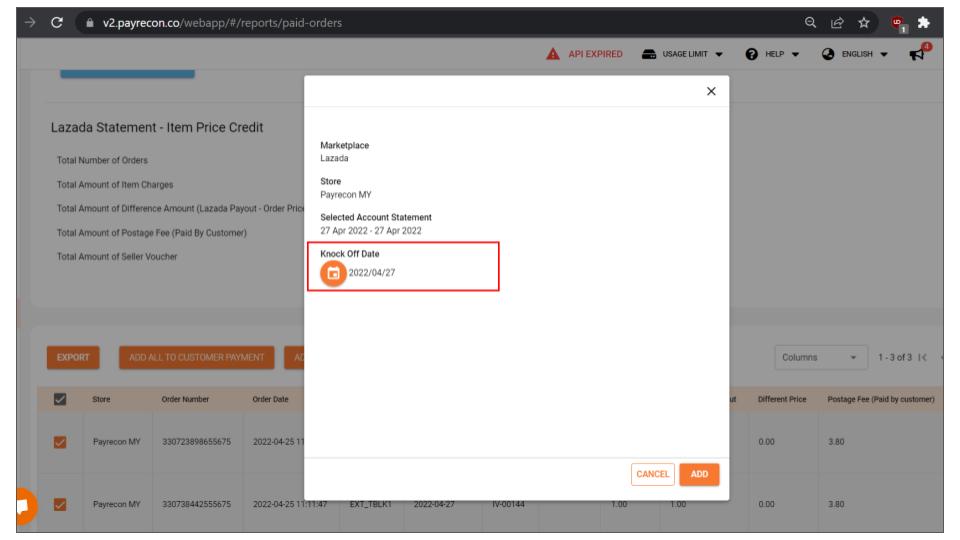
Task: Click the share page icon
Action: point(837,23)
